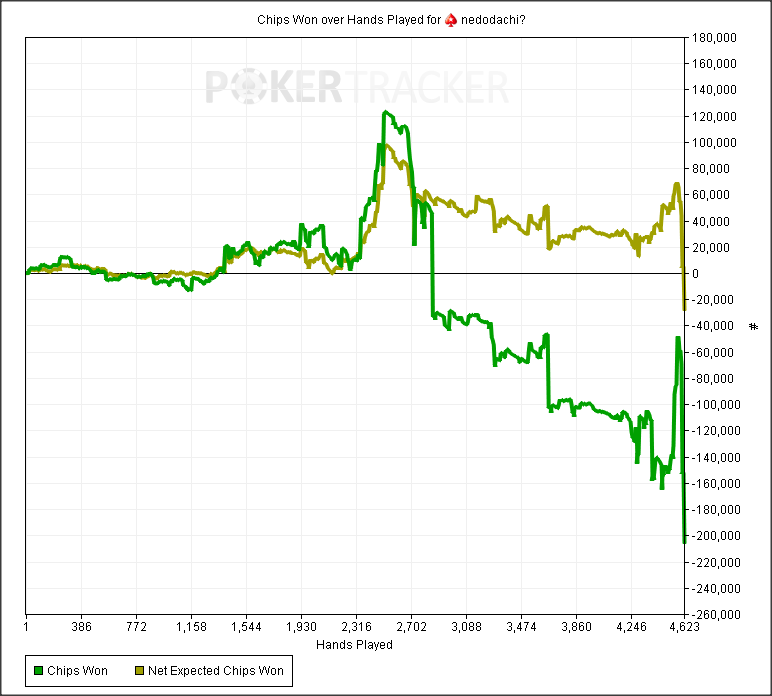Click the x-axis value 3,474
Image resolution: width=772 pixels, height=696 pixels.
[x=521, y=627]
